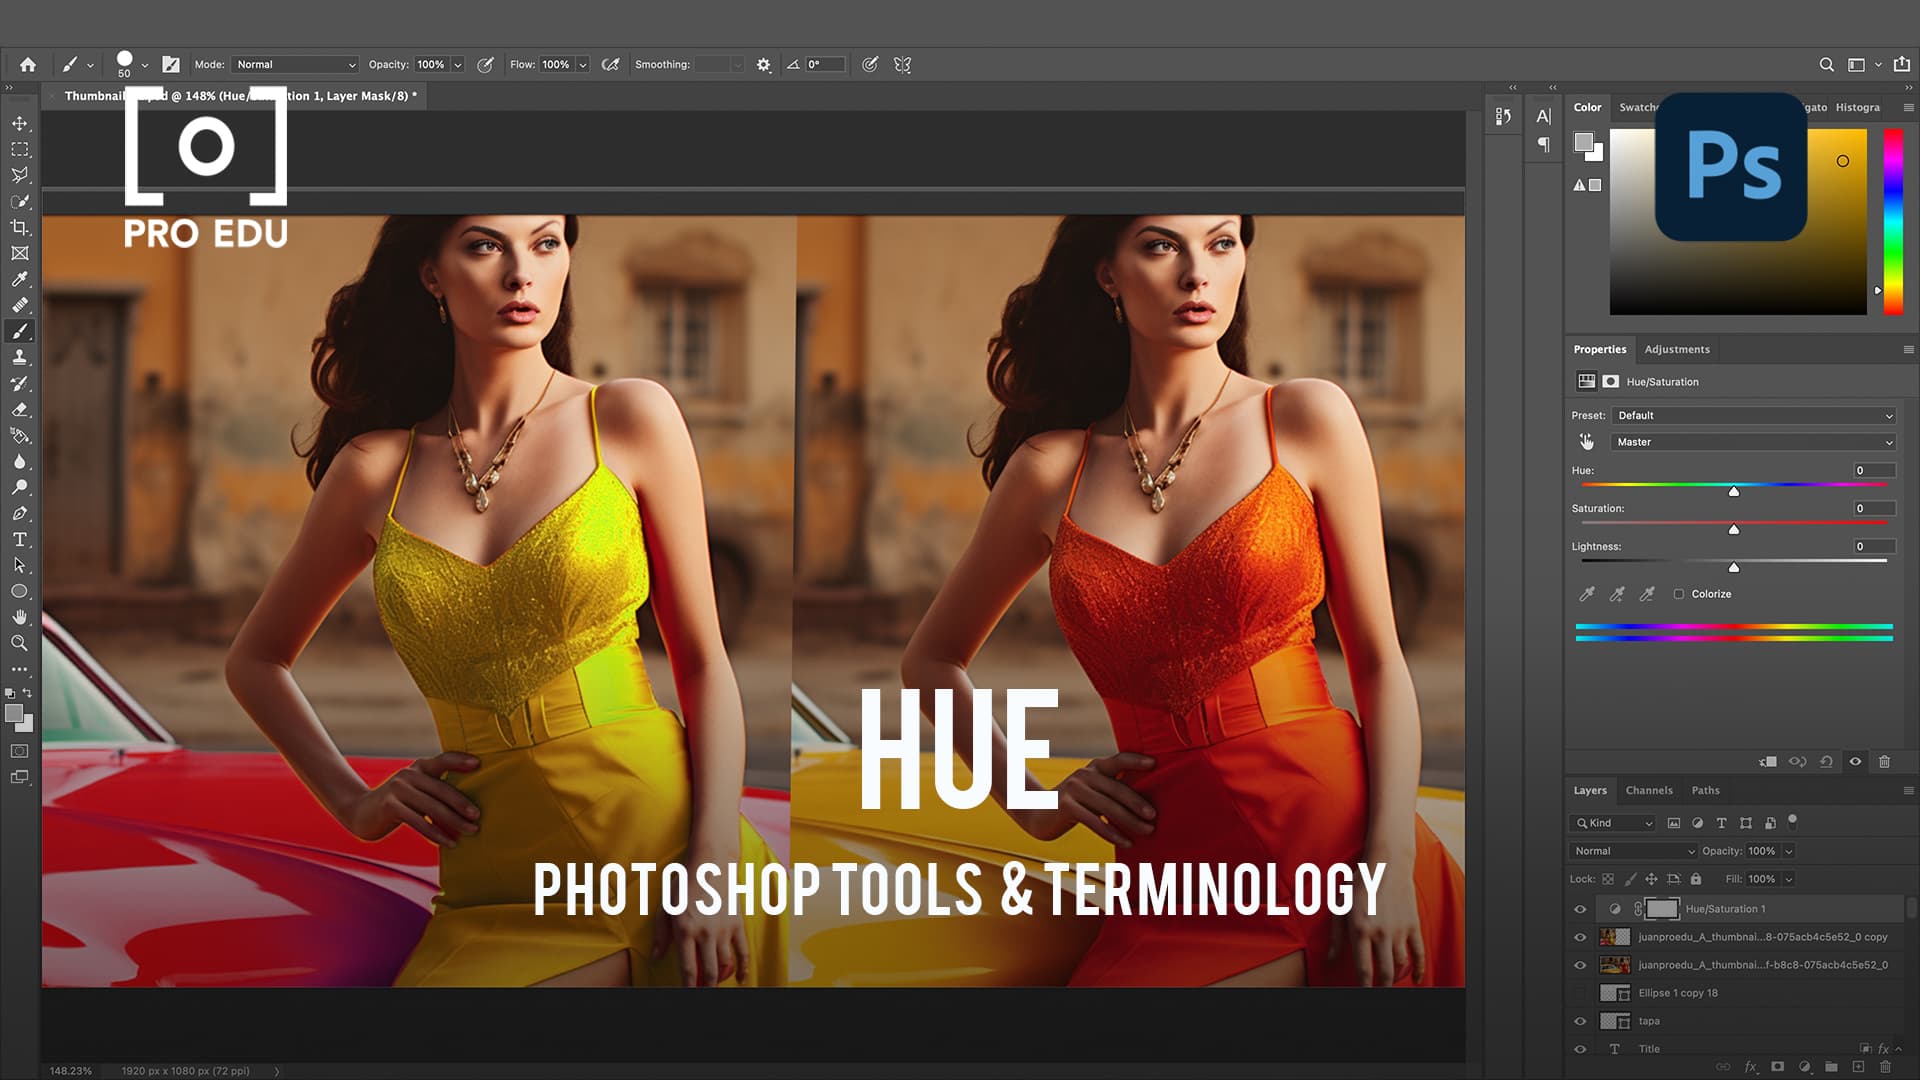
Task: Expand the Master channel dropdown
Action: pos(1752,442)
